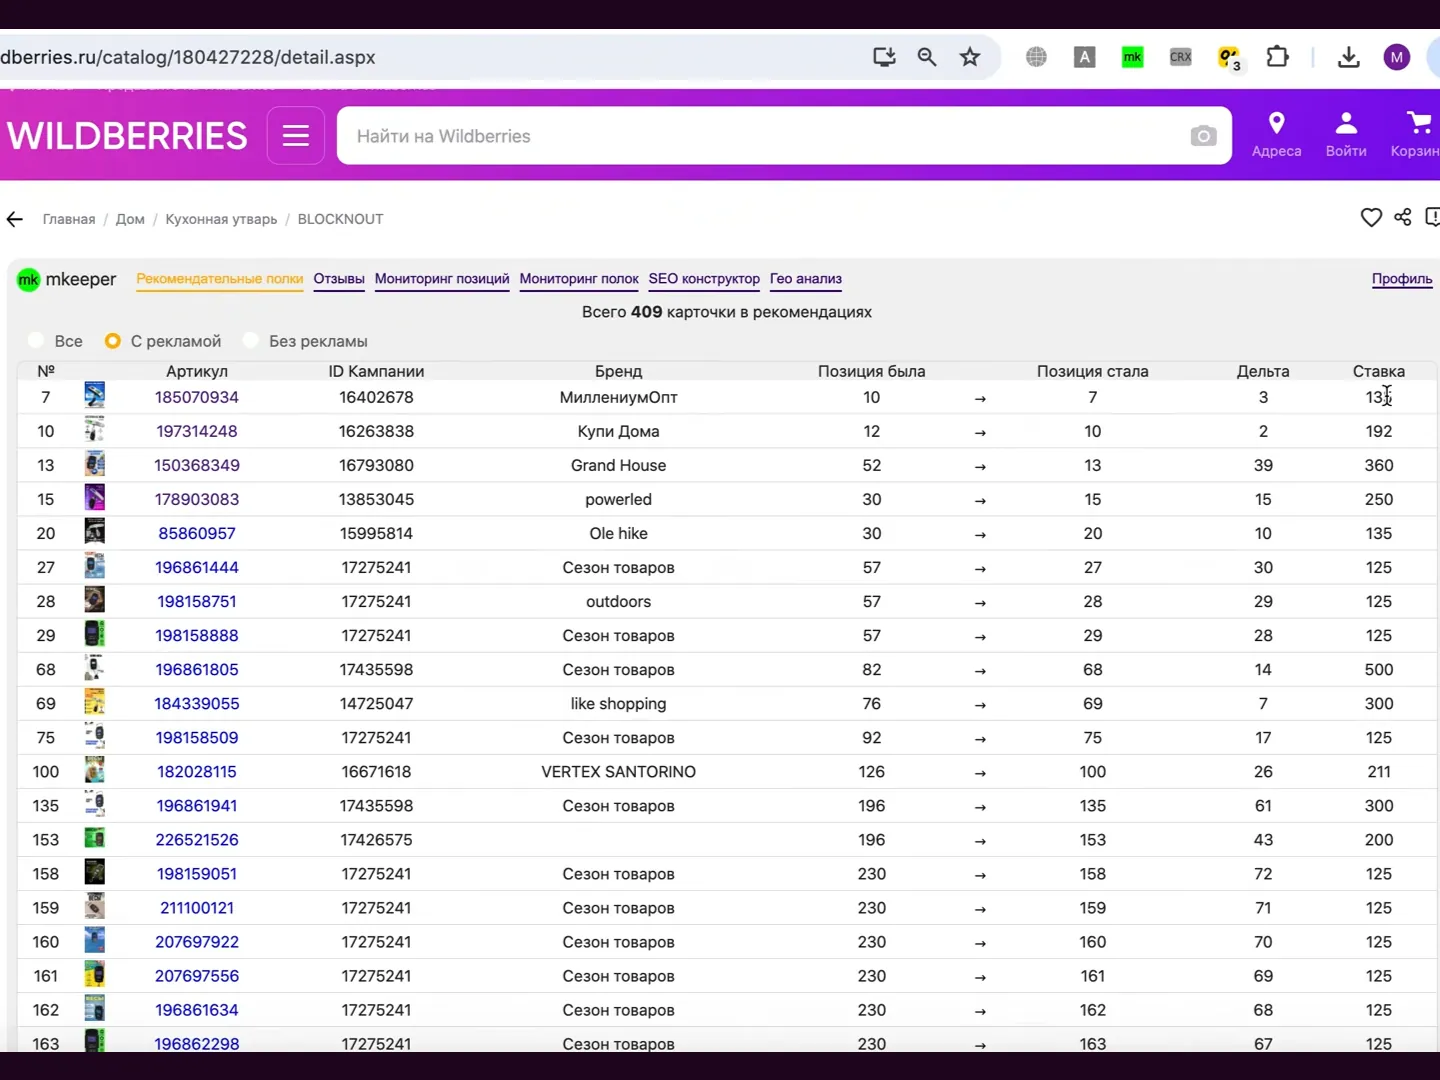Open the Отзывы tab
The image size is (1440, 1080).
pos(339,279)
